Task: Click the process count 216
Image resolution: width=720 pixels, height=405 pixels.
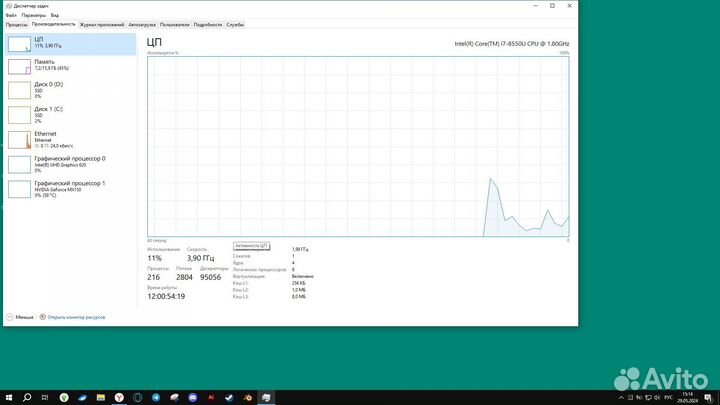Action: tap(154, 277)
